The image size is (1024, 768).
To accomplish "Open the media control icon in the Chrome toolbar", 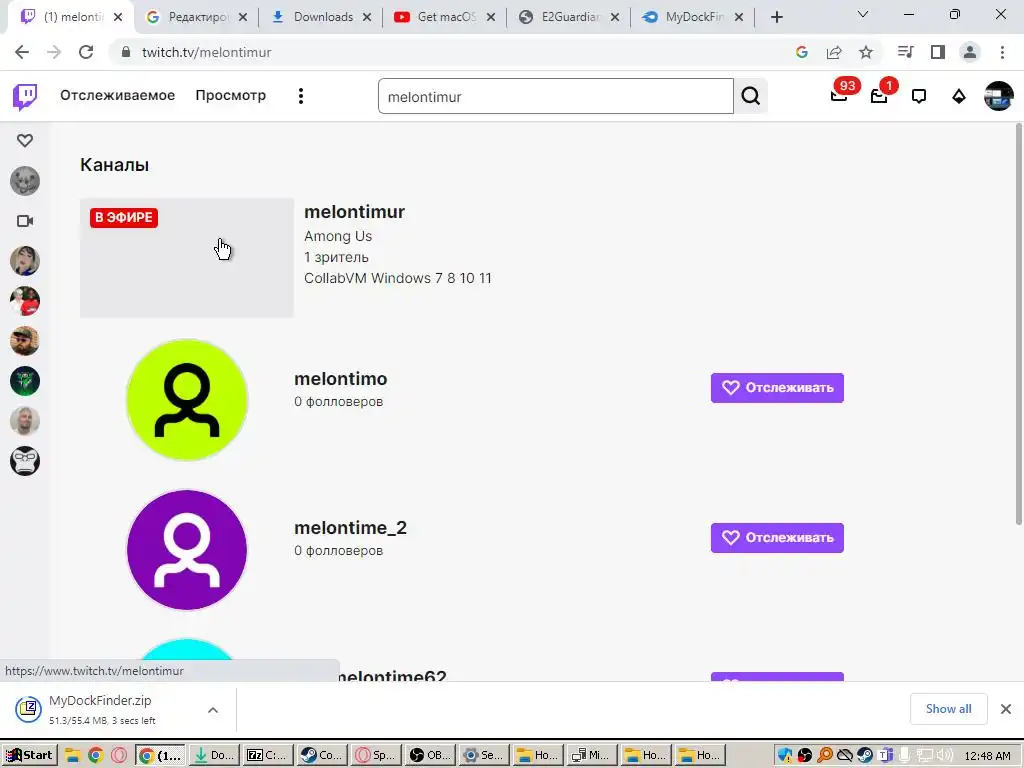I will click(x=905, y=52).
